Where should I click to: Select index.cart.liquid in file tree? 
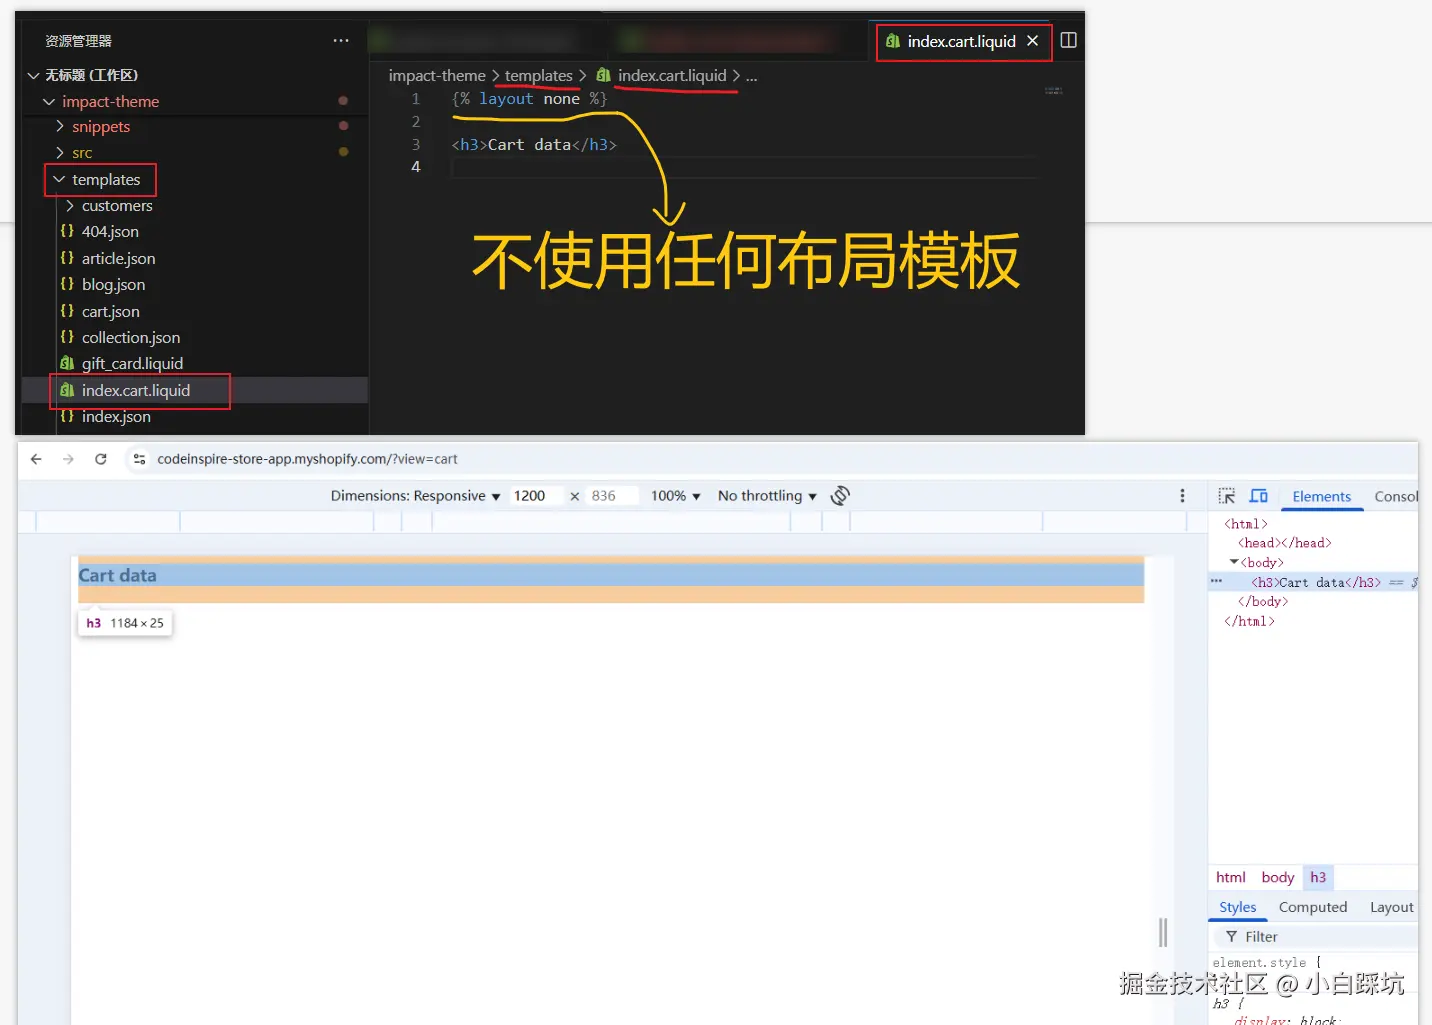click(135, 390)
